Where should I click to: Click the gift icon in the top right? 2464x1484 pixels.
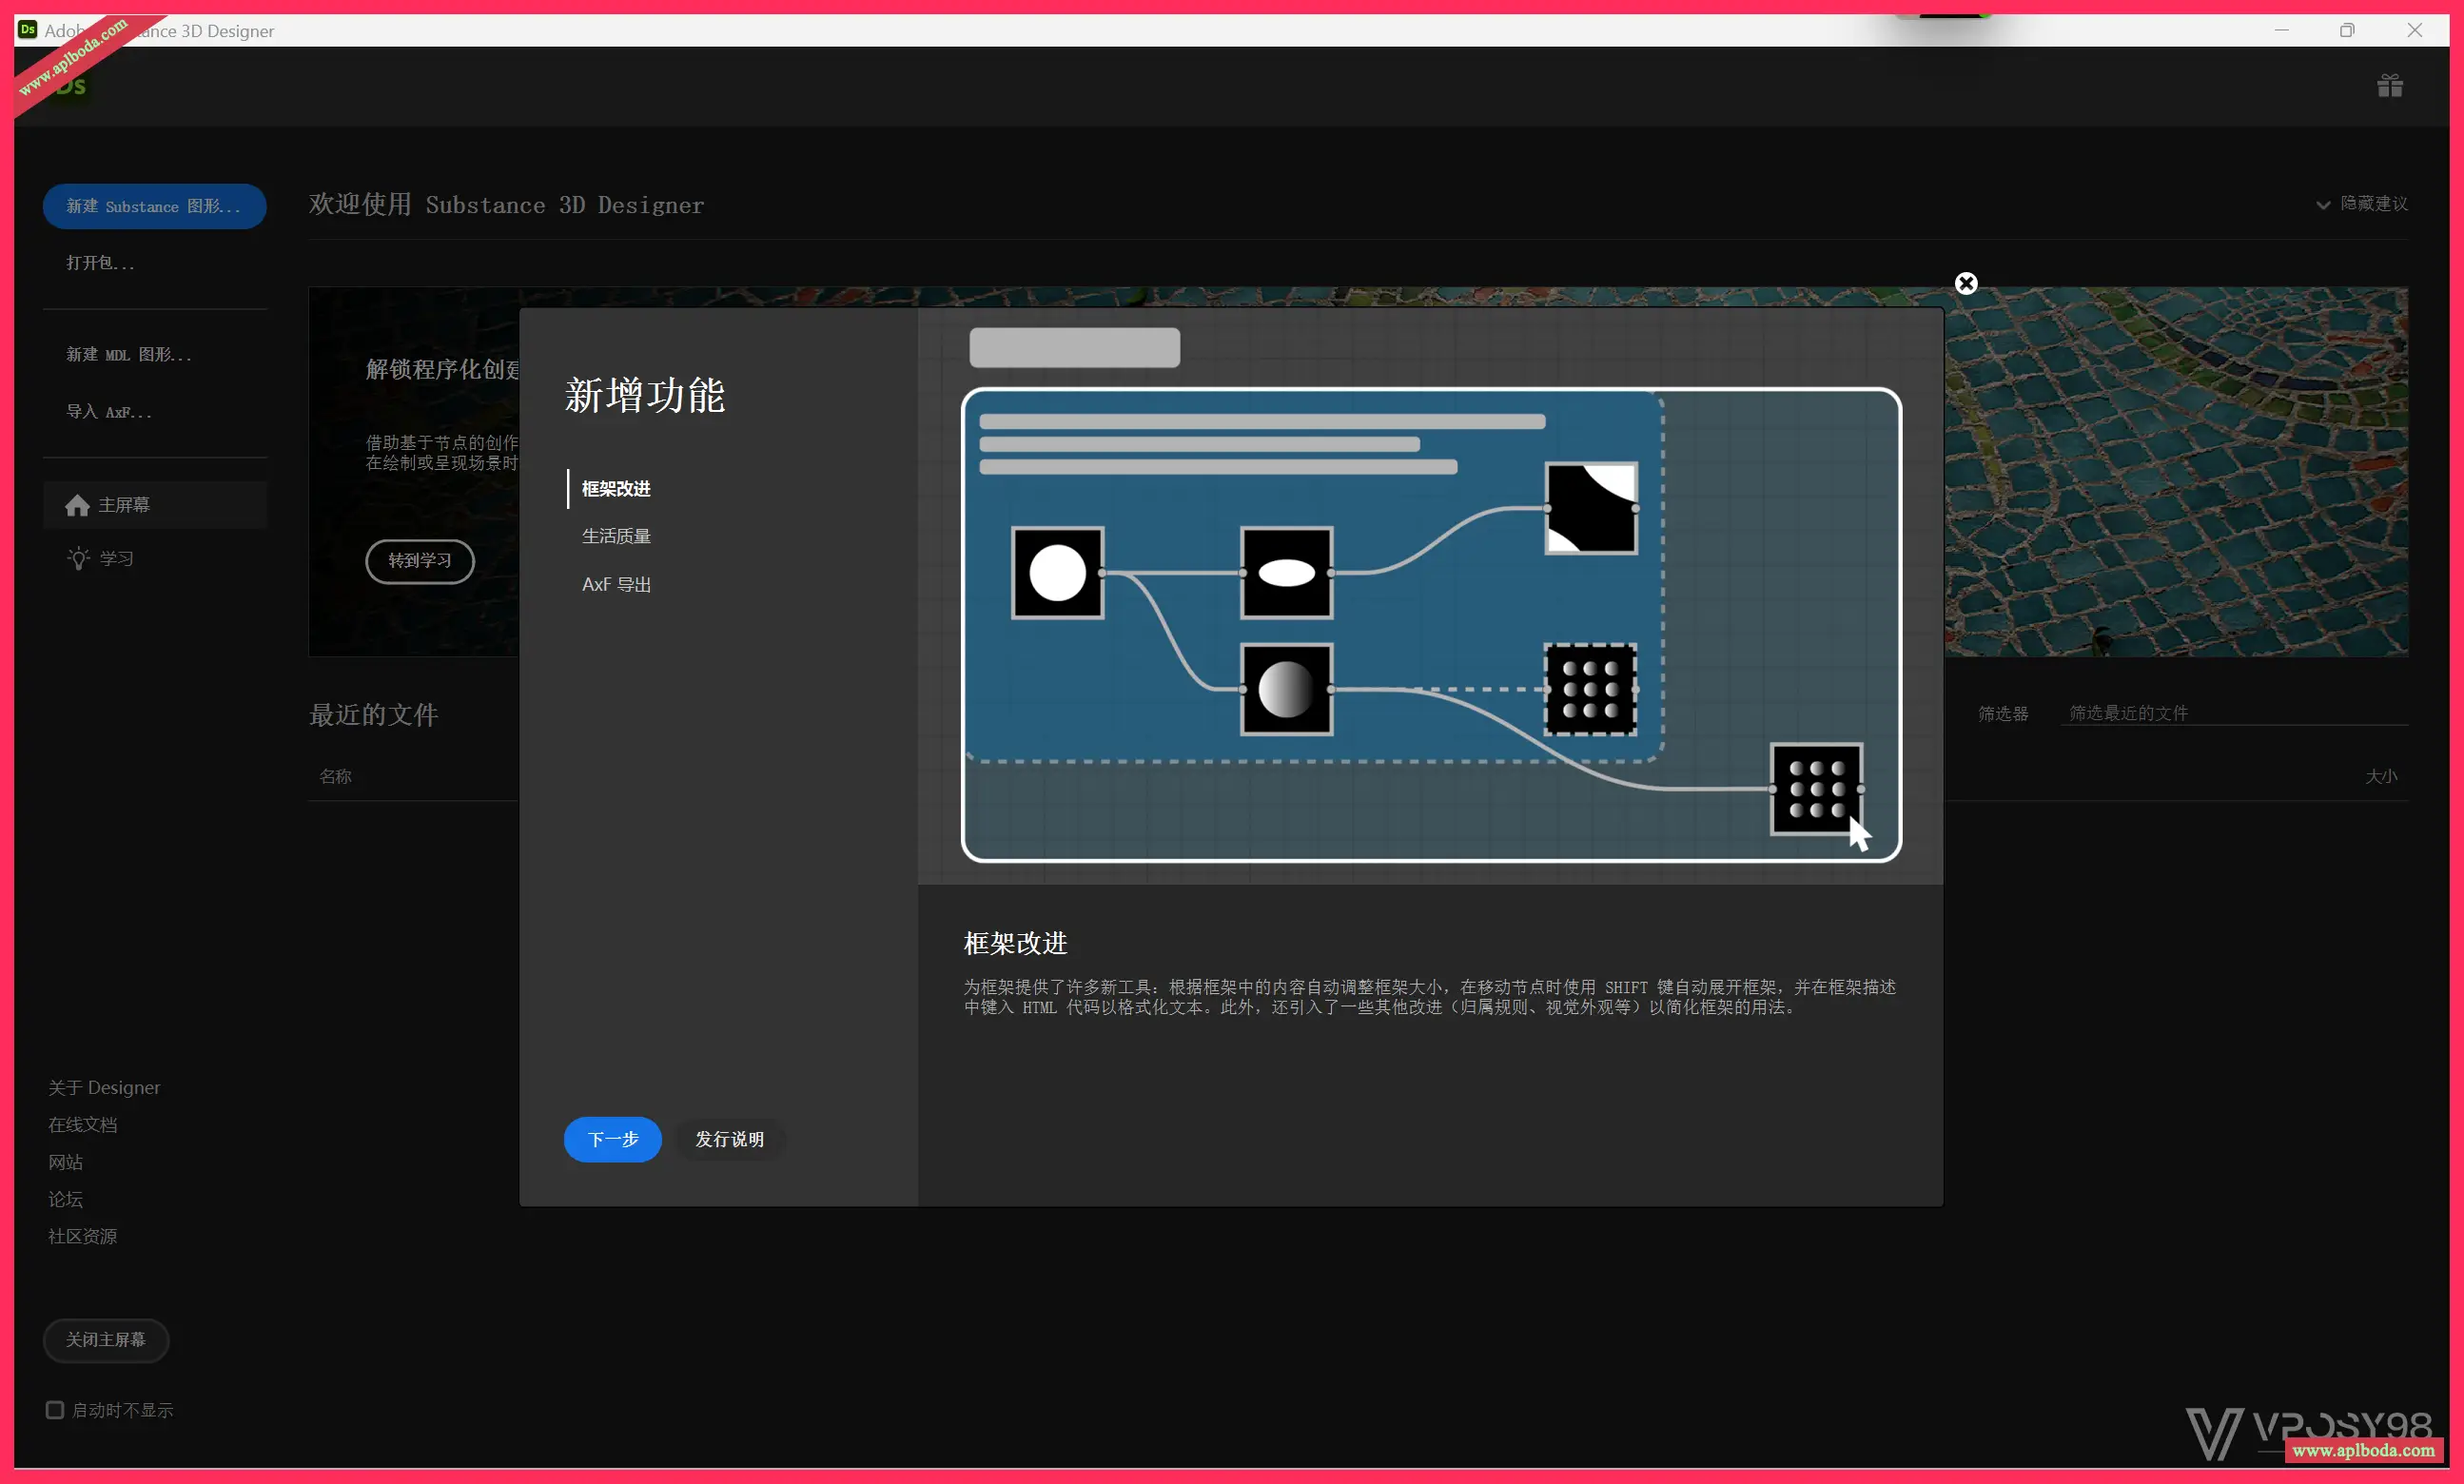[x=2389, y=86]
